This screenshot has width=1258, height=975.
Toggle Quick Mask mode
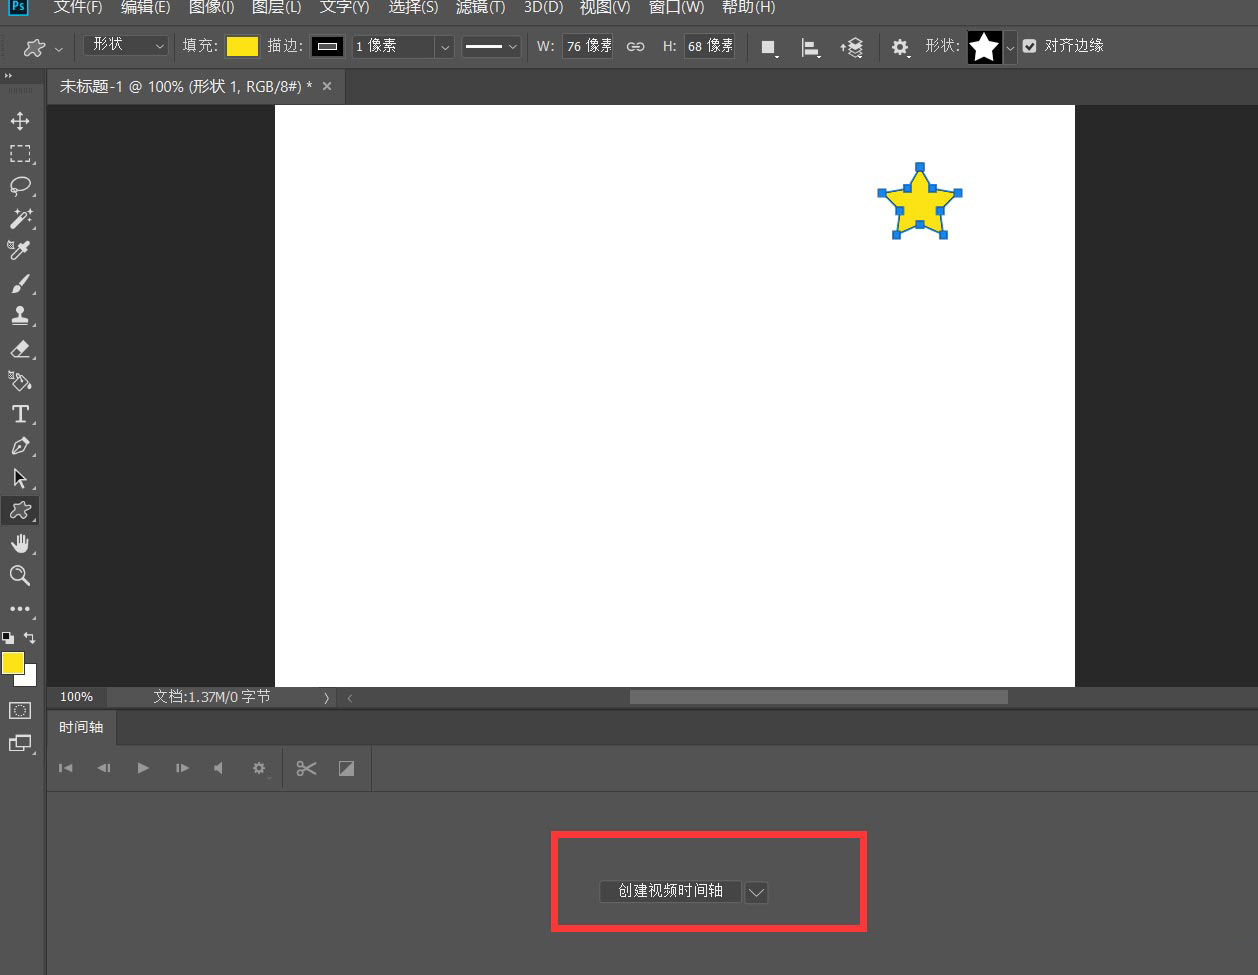click(x=20, y=710)
